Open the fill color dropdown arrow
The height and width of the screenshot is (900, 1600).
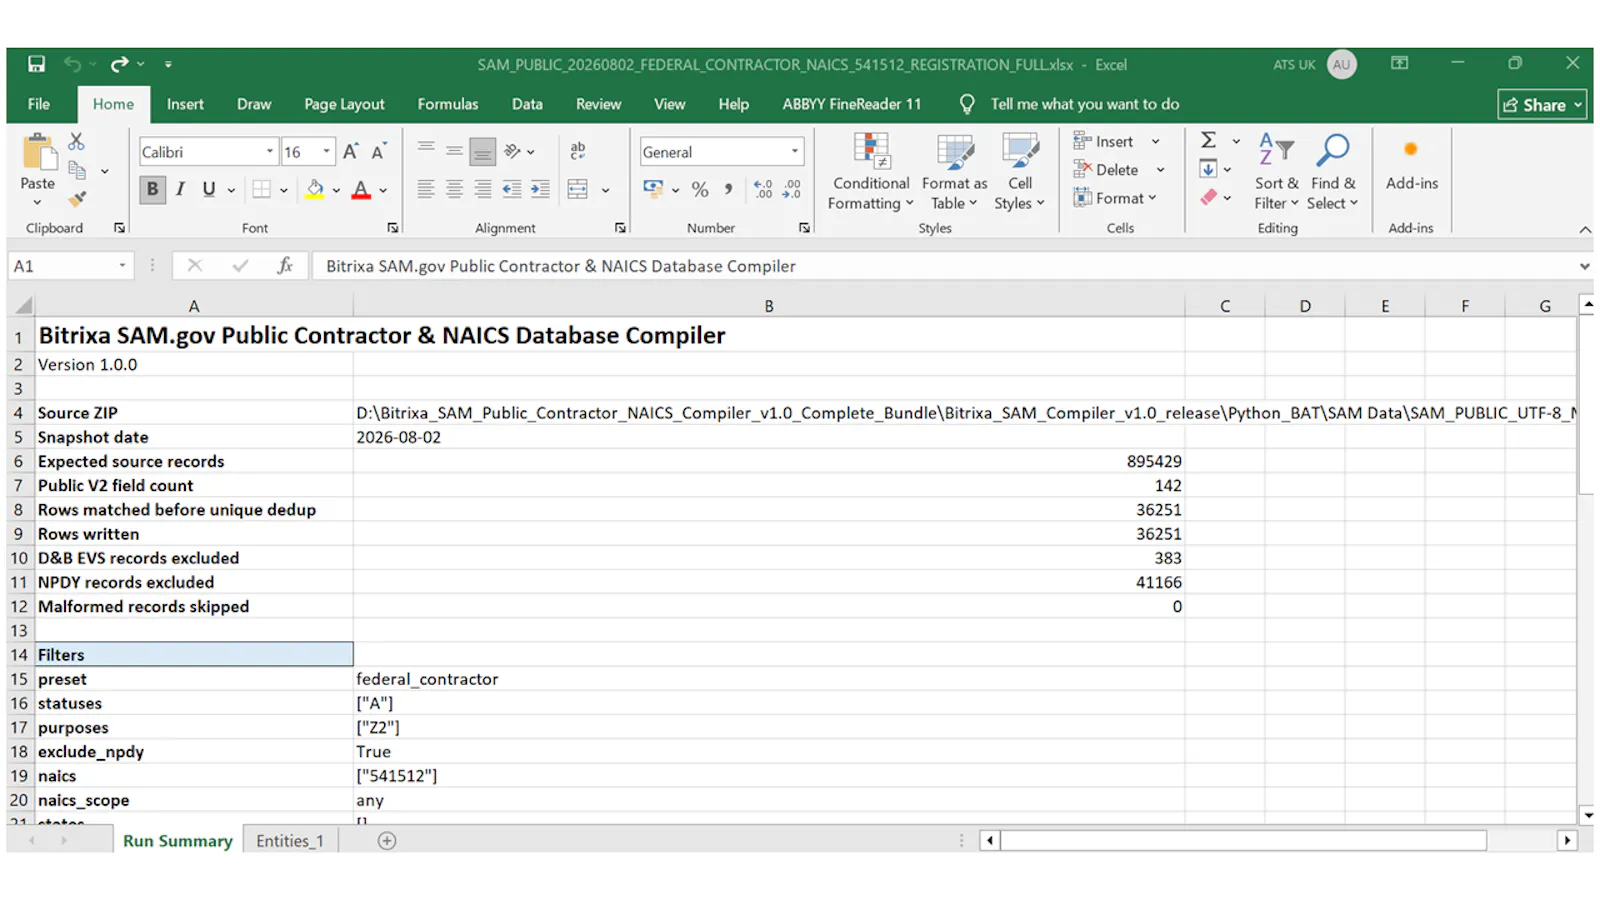pos(336,190)
